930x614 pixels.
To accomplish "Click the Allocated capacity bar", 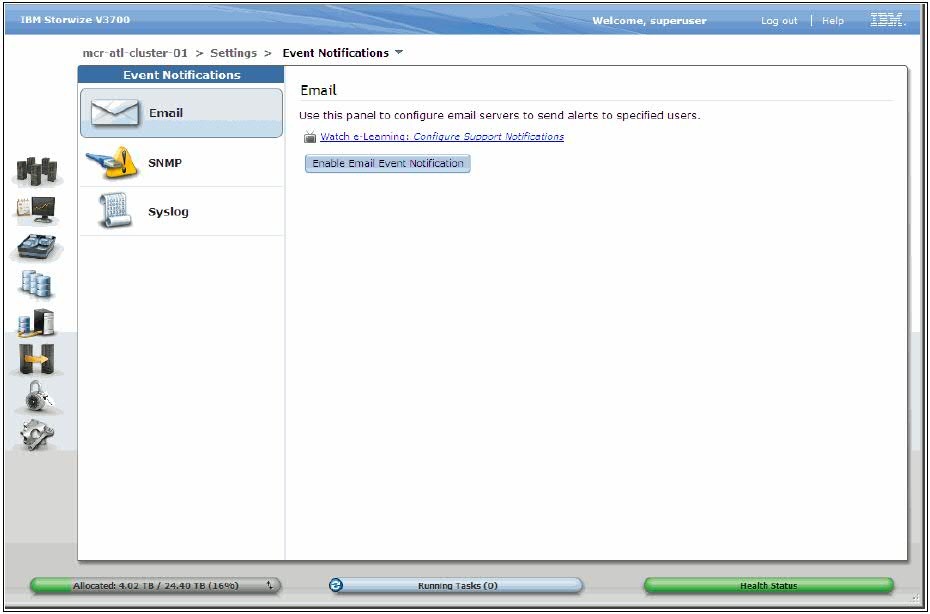I will (x=155, y=586).
